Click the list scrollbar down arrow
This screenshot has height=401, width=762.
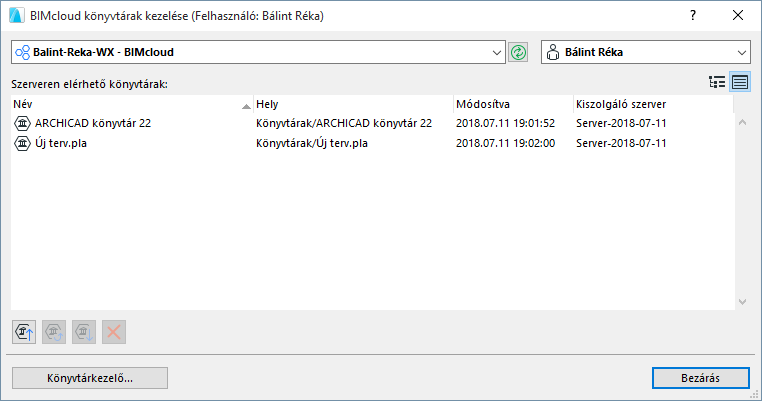742,302
